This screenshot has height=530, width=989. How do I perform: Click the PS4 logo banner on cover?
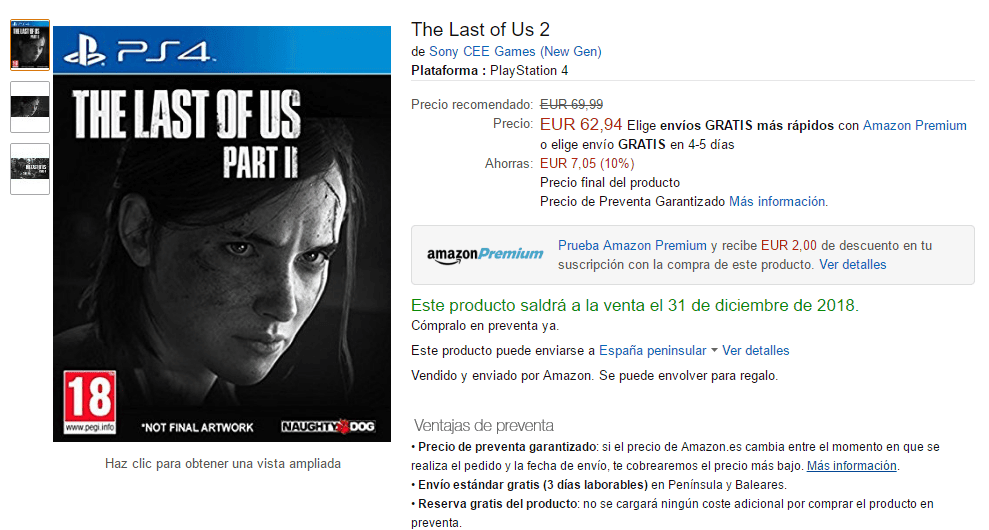(222, 50)
